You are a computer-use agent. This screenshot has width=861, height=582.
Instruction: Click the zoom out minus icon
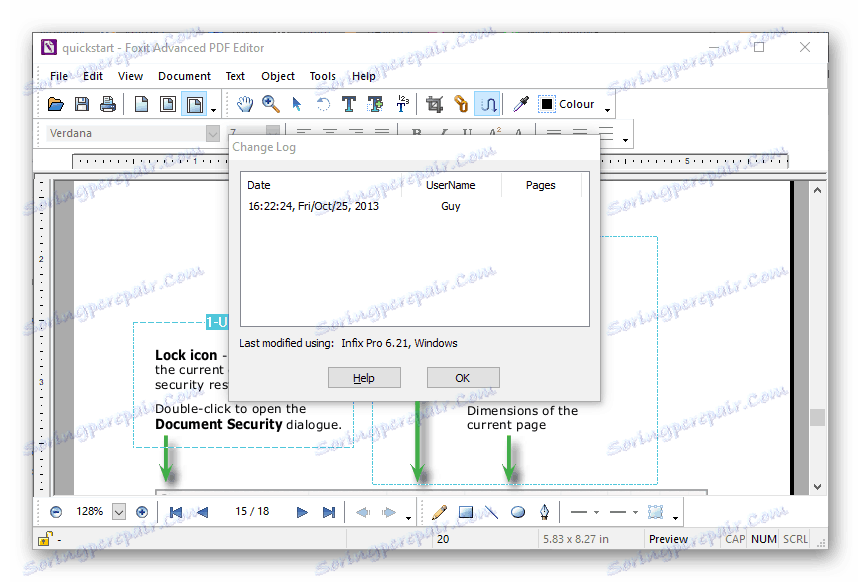point(56,512)
